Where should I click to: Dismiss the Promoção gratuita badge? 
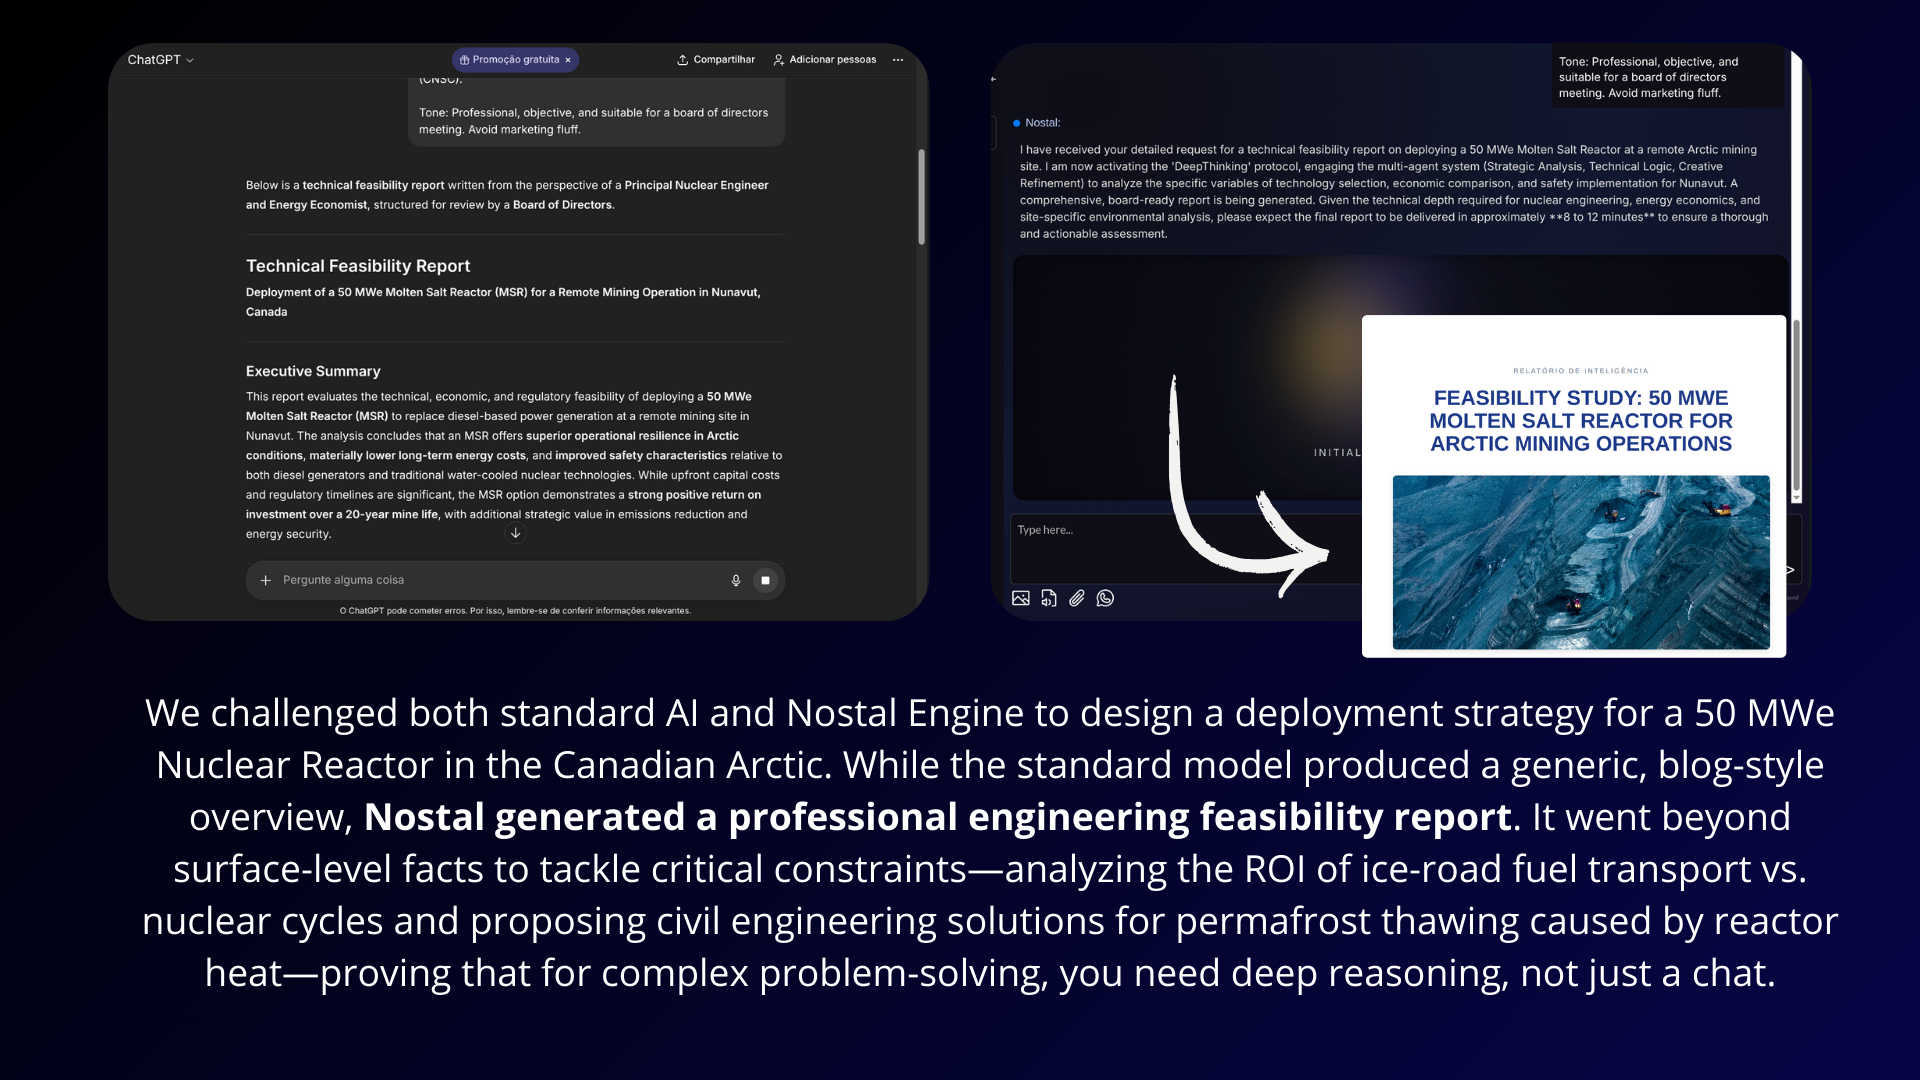(x=568, y=60)
